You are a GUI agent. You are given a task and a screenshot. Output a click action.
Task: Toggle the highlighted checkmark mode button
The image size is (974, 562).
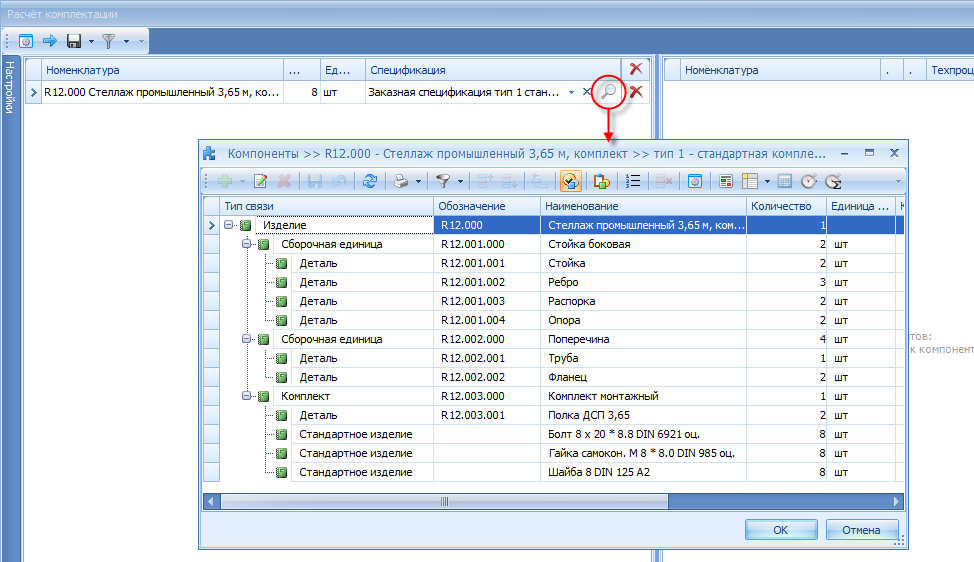570,181
